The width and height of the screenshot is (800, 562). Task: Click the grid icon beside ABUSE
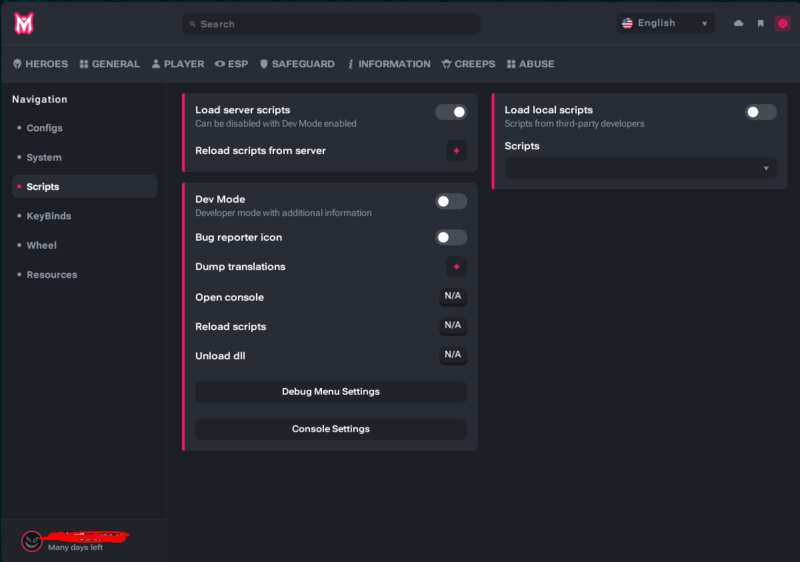(x=511, y=64)
